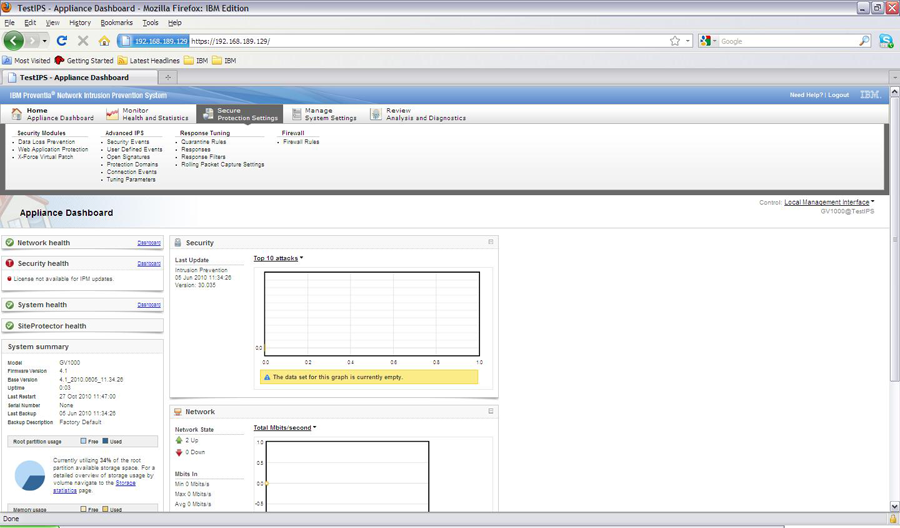The height and width of the screenshot is (528, 900).
Task: Open the Skype toolbar icon
Action: (x=886, y=41)
